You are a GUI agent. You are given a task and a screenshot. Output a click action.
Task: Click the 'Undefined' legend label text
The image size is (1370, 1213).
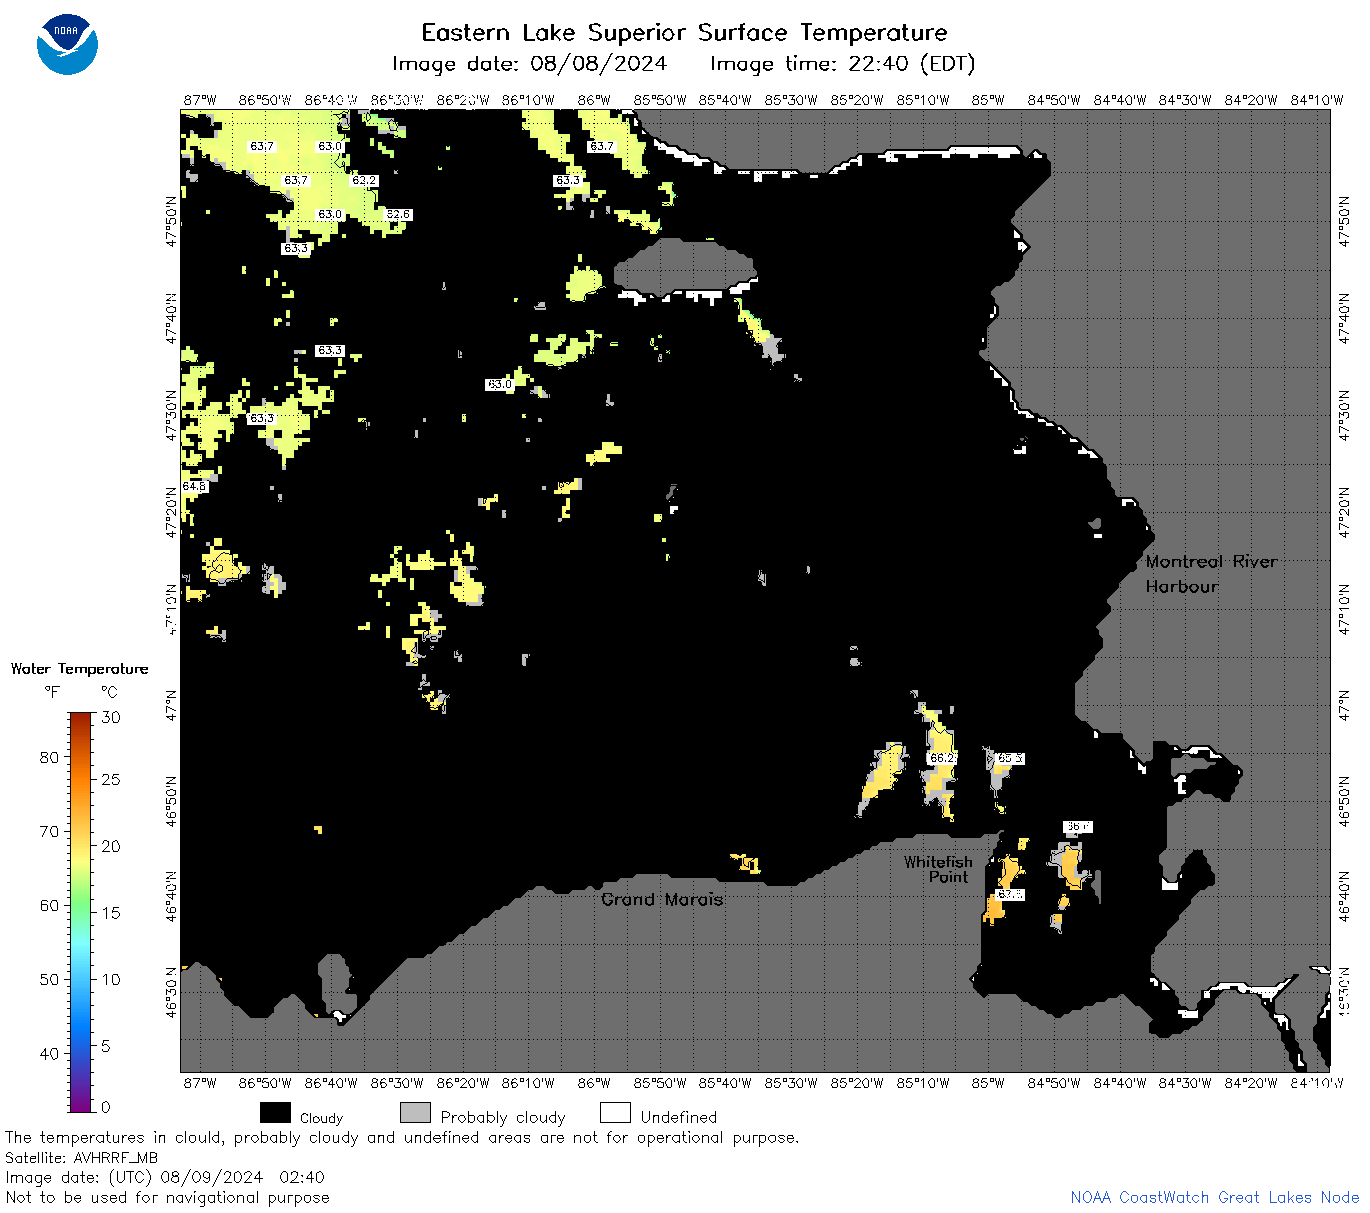coord(679,1117)
